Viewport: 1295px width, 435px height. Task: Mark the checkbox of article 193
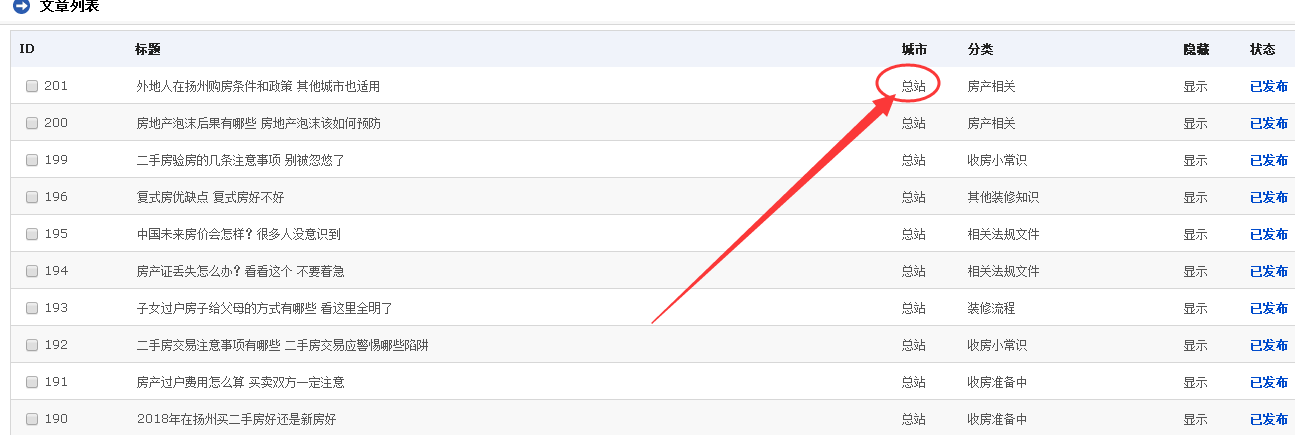(x=32, y=308)
